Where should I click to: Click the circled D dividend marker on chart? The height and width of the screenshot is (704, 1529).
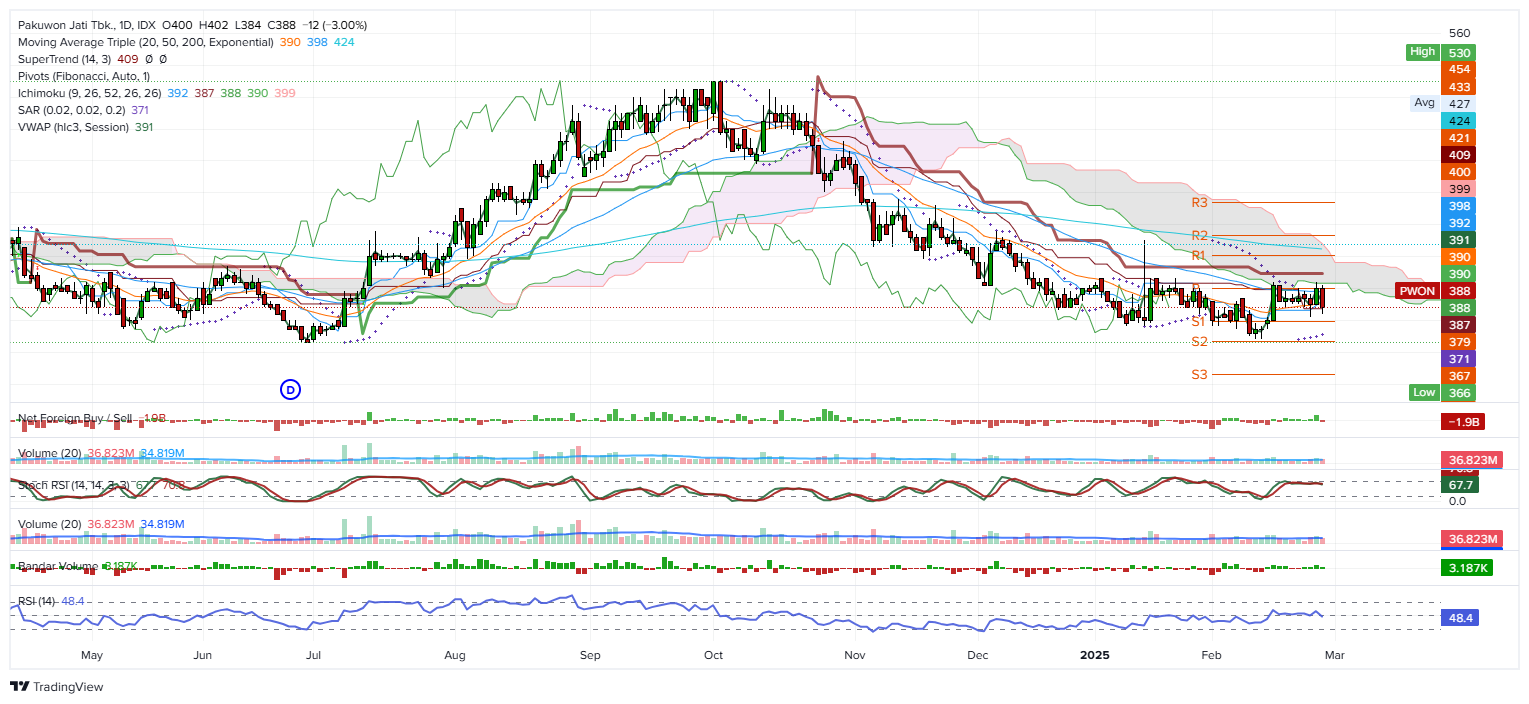tap(290, 390)
